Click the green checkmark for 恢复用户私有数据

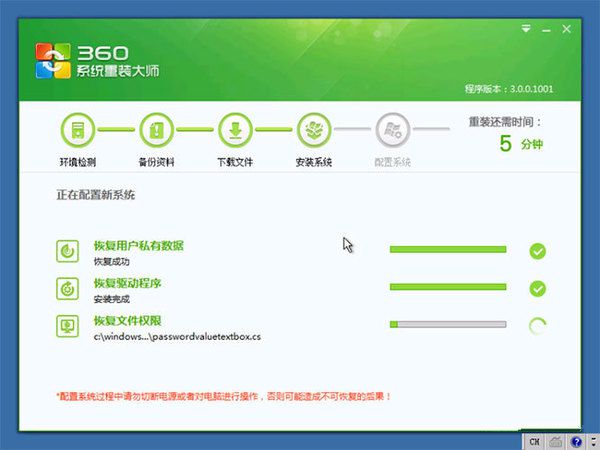pos(538,251)
